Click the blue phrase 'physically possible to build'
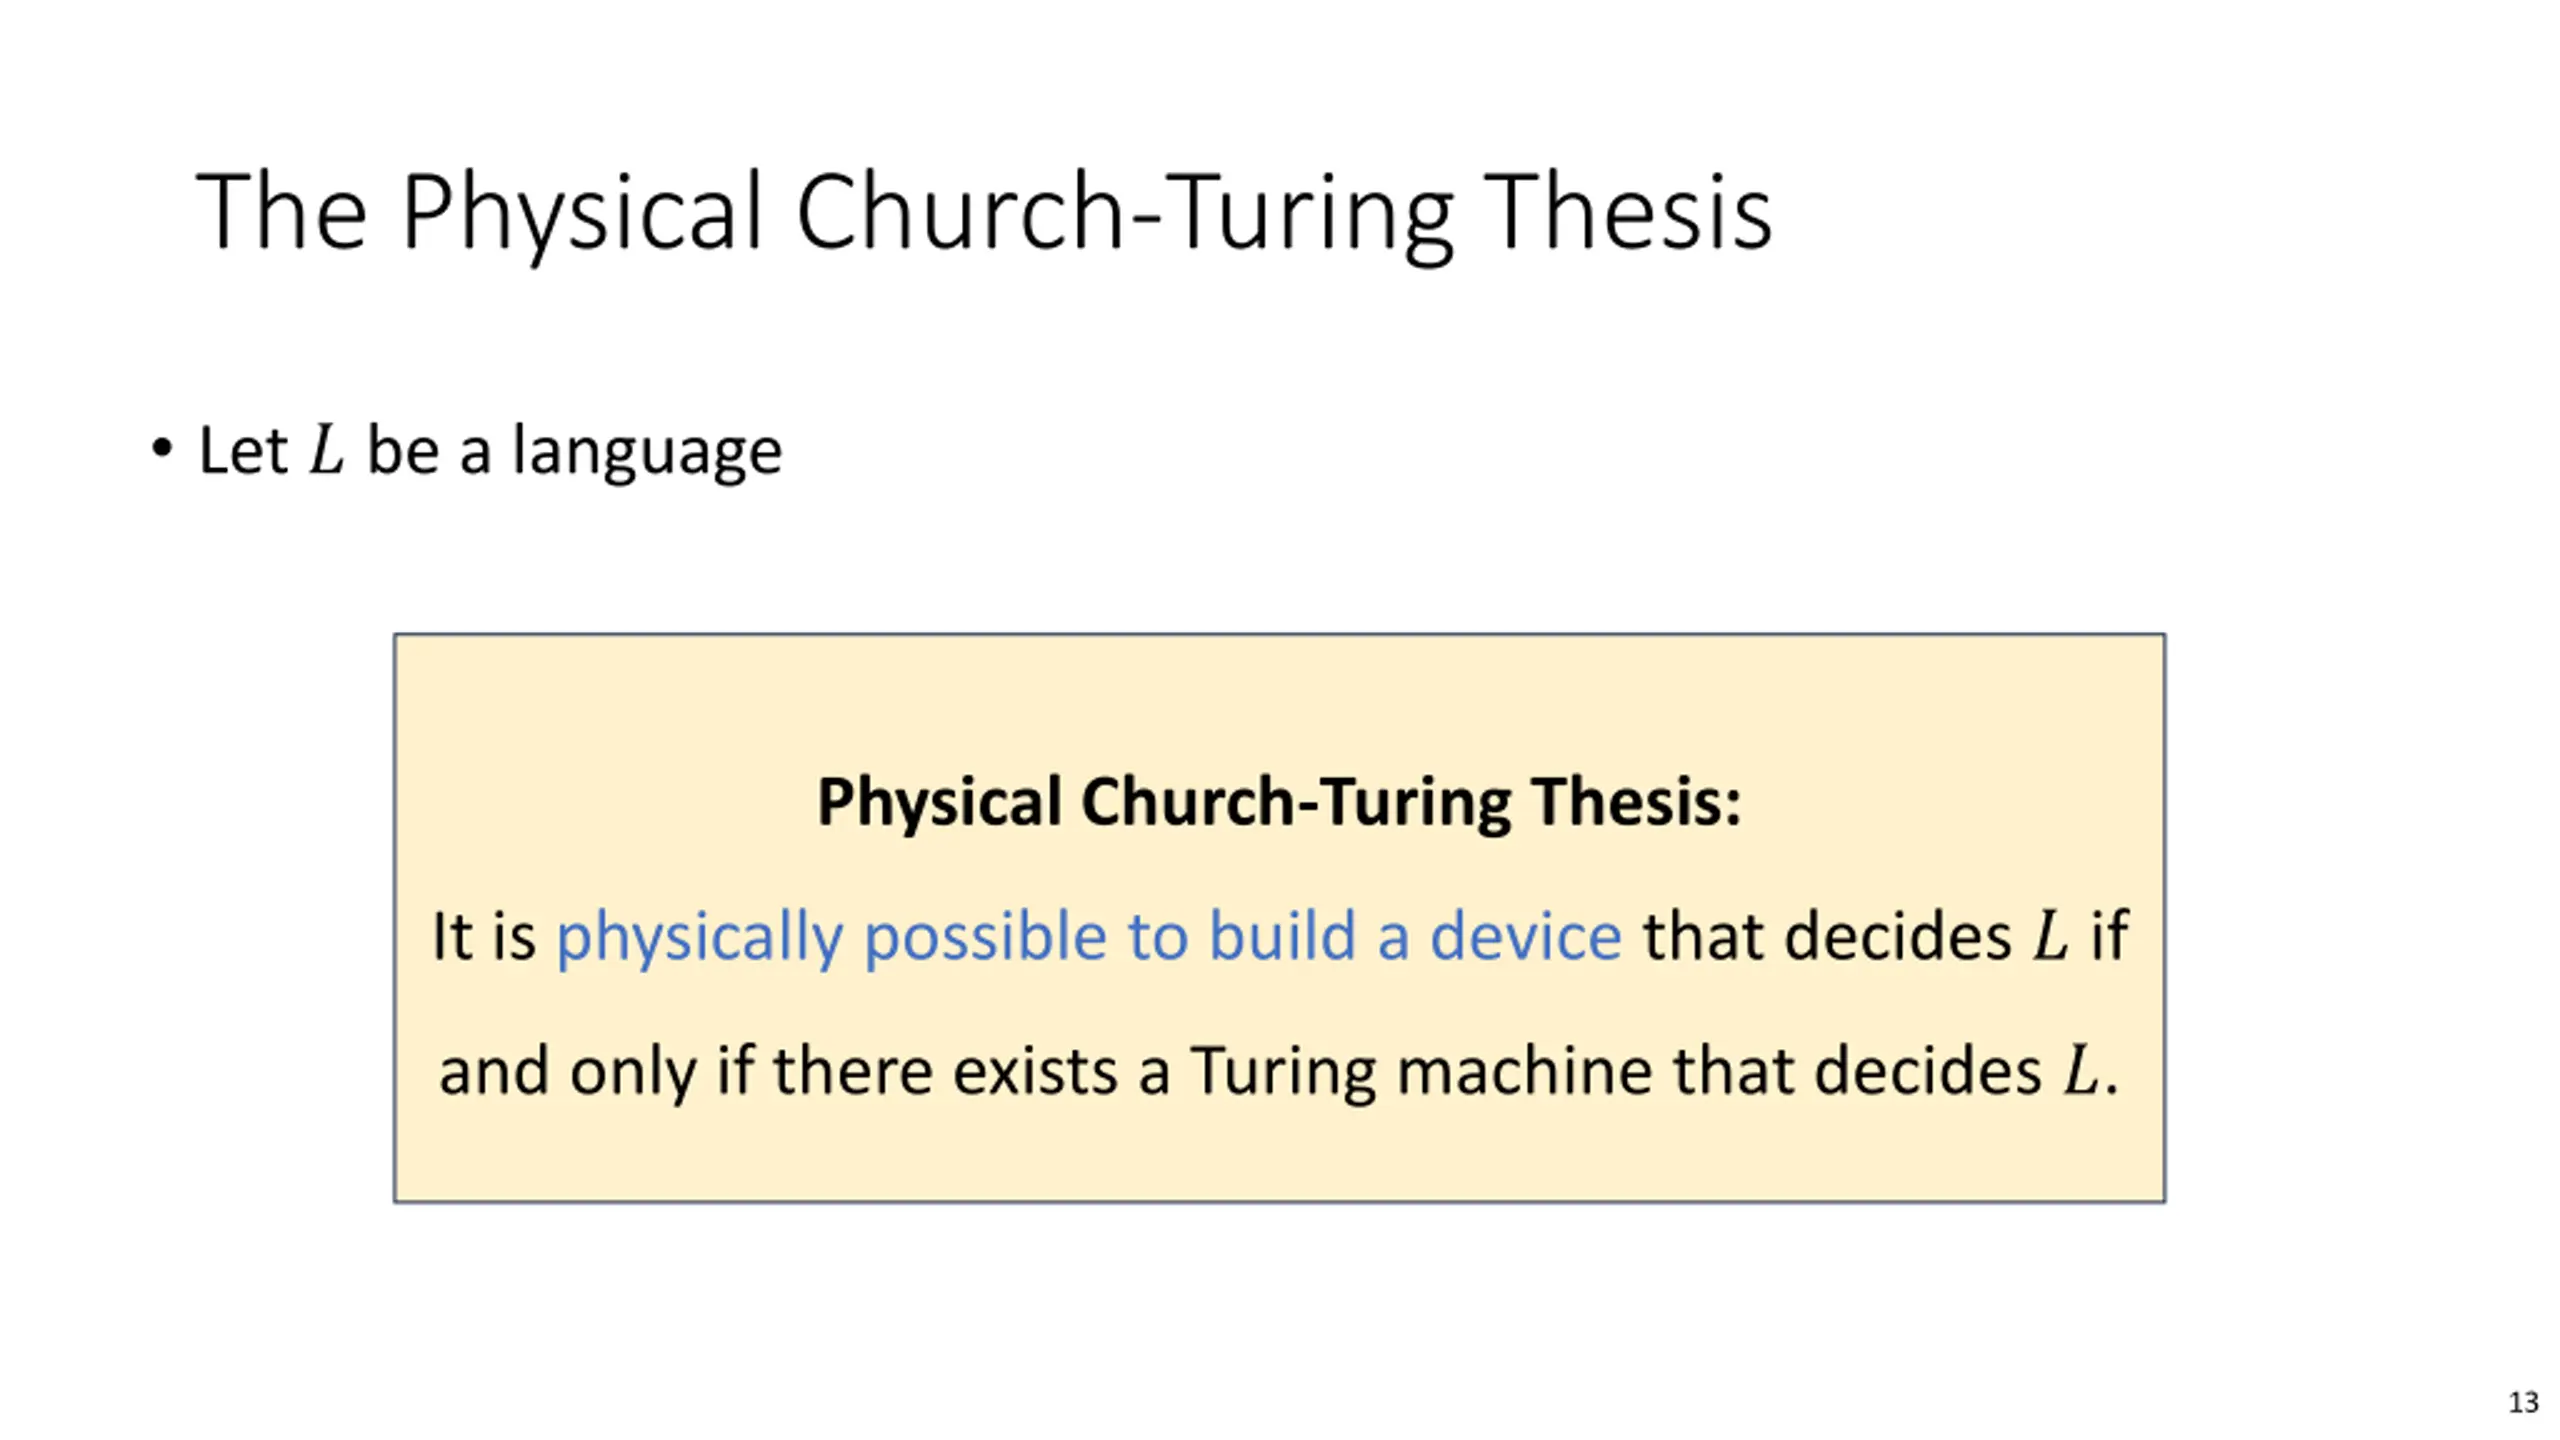 pyautogui.click(x=955, y=937)
